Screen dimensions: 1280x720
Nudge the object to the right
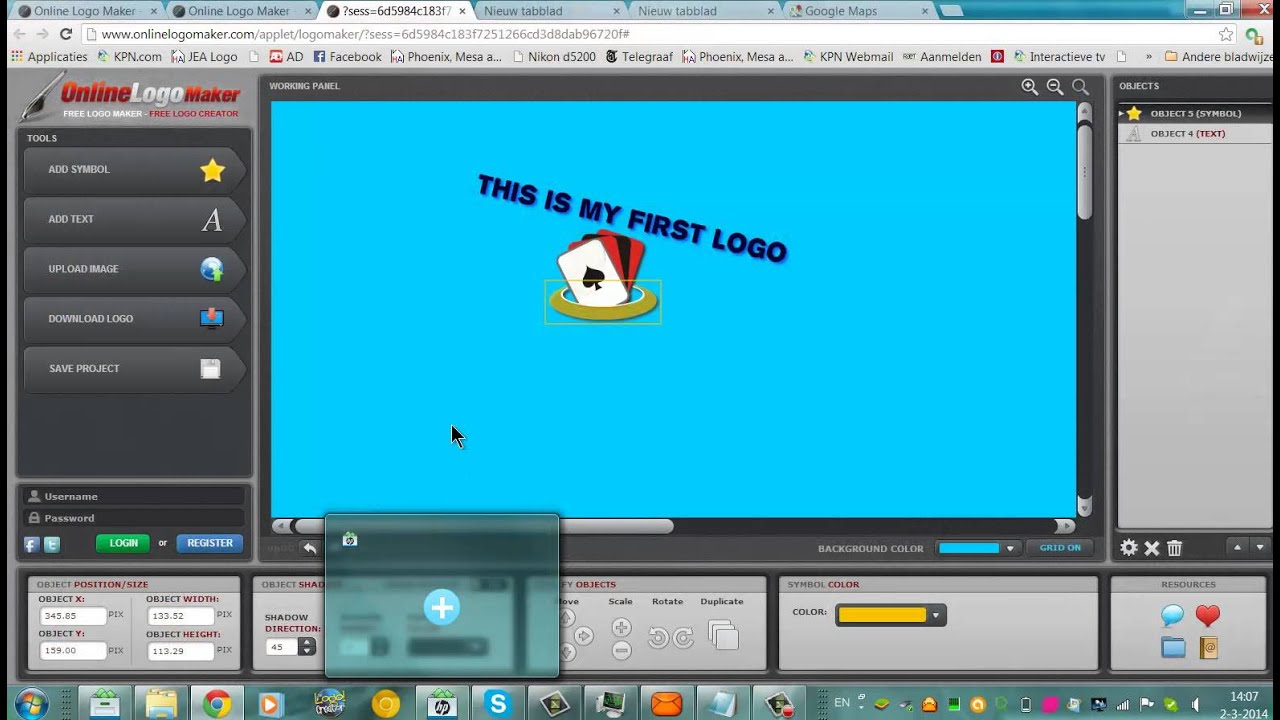[x=585, y=635]
